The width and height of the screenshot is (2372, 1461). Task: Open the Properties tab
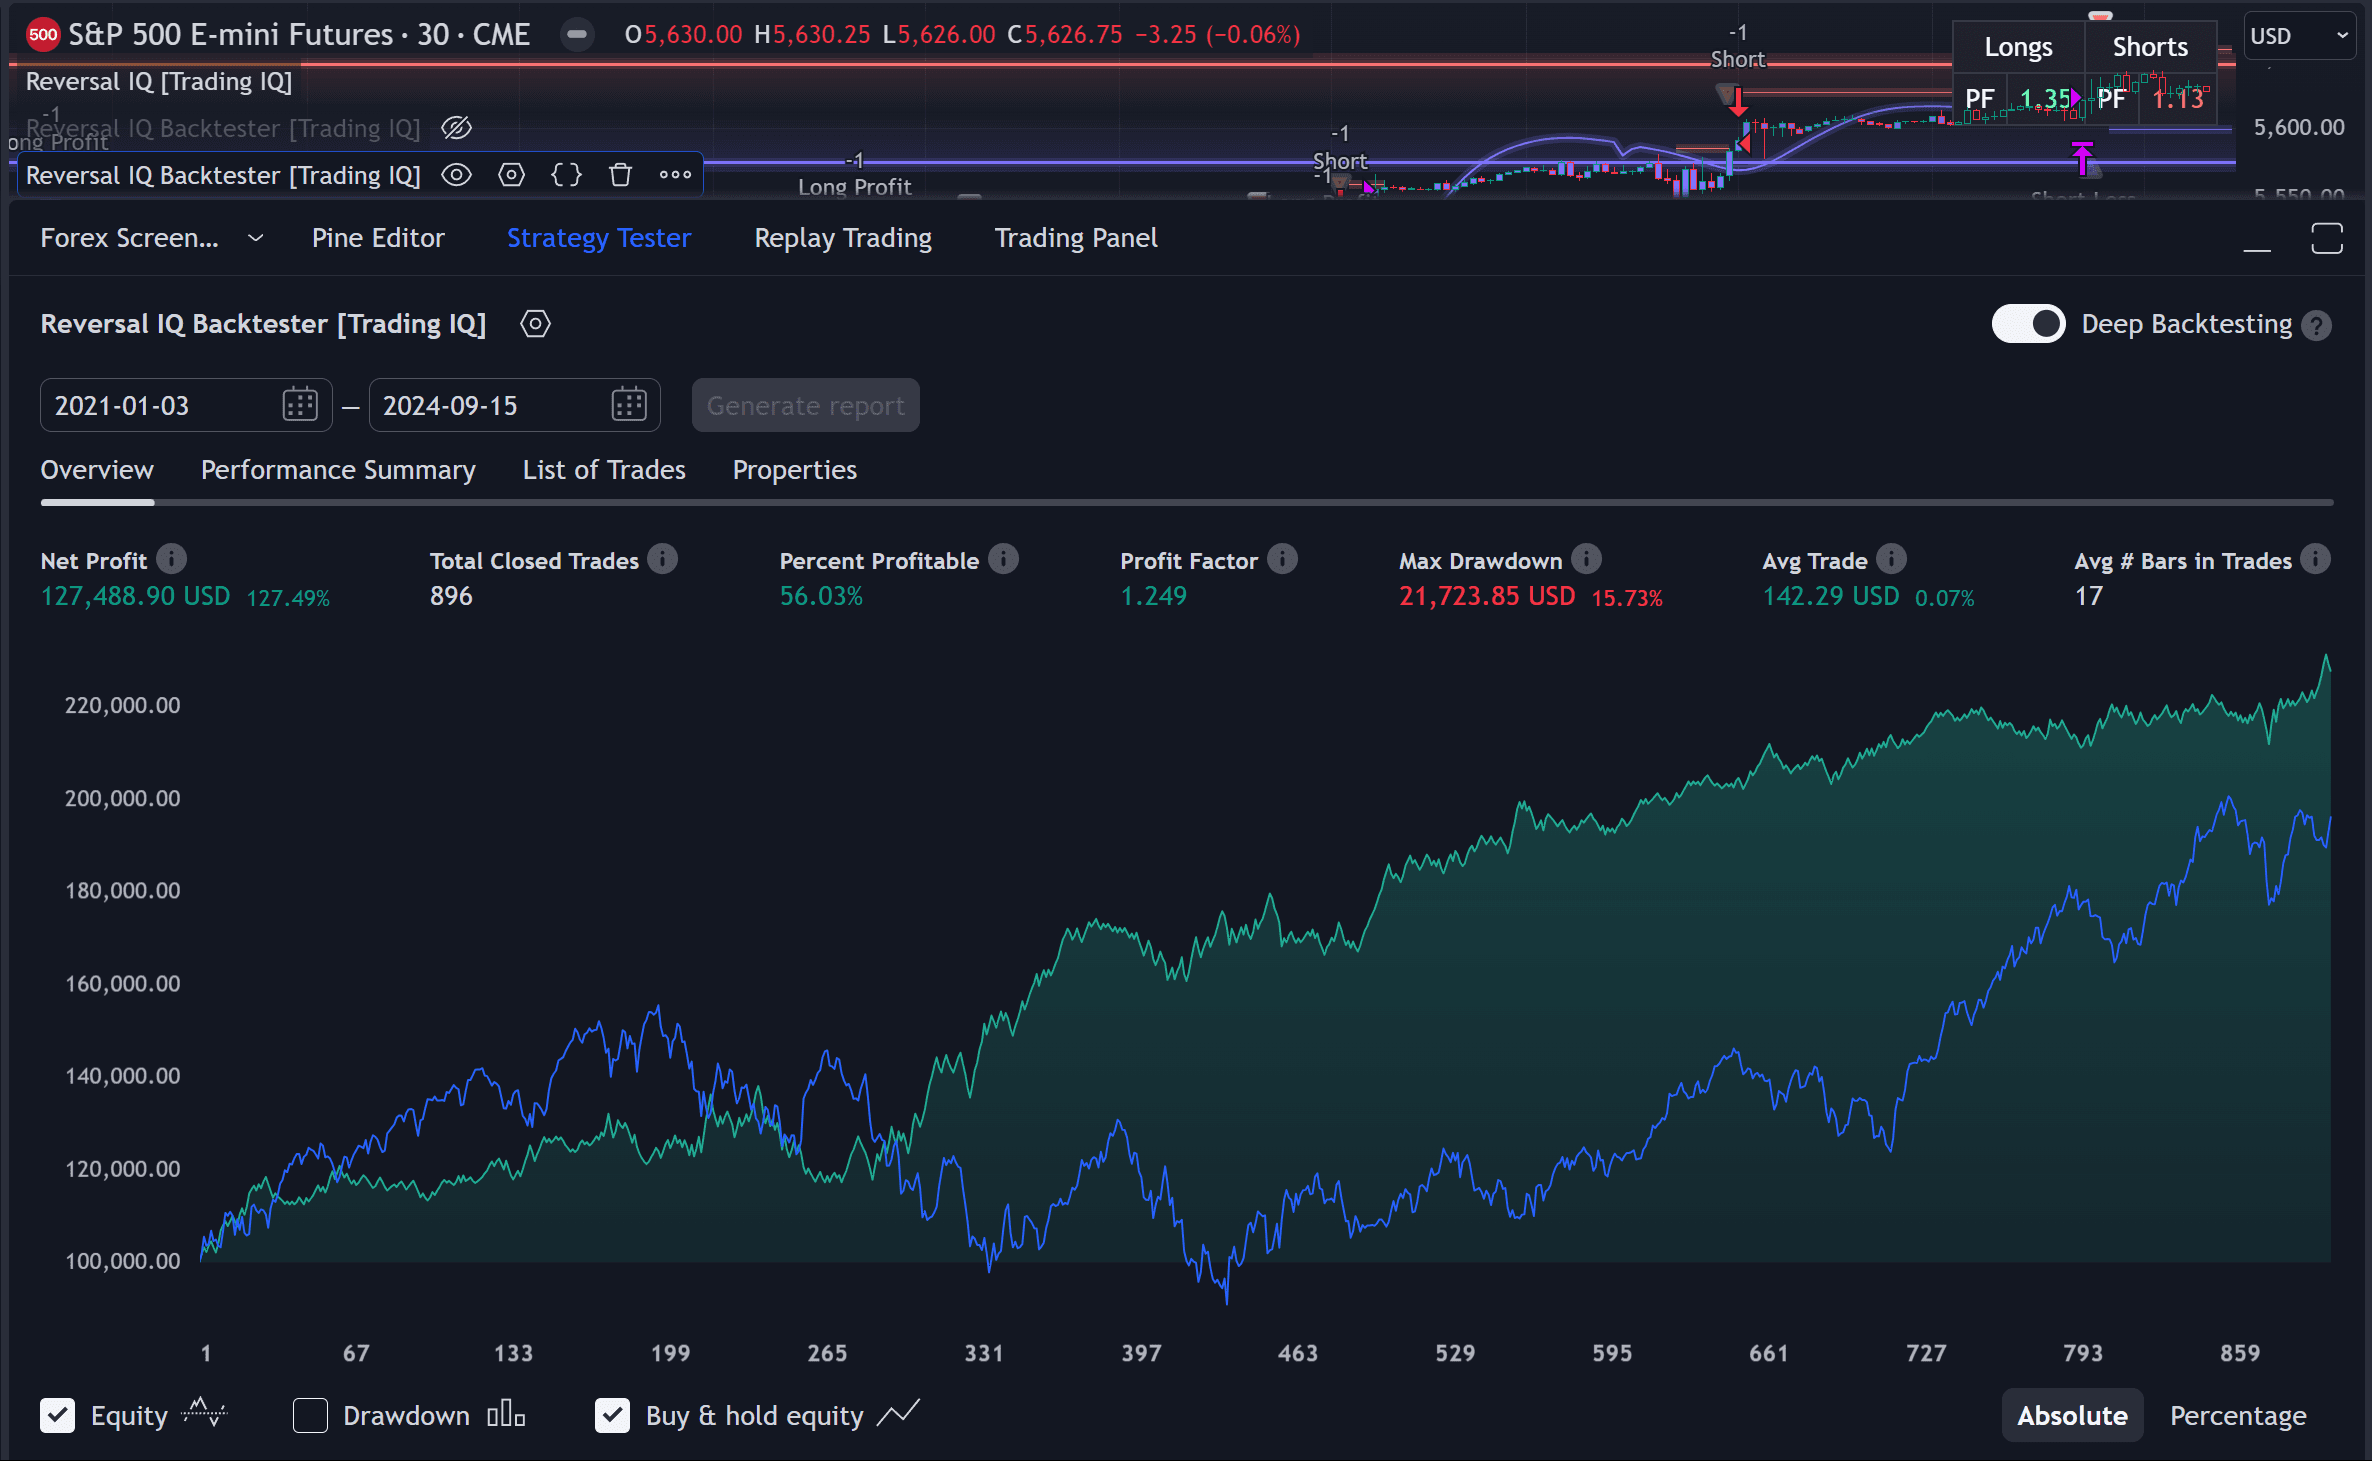[x=795, y=470]
